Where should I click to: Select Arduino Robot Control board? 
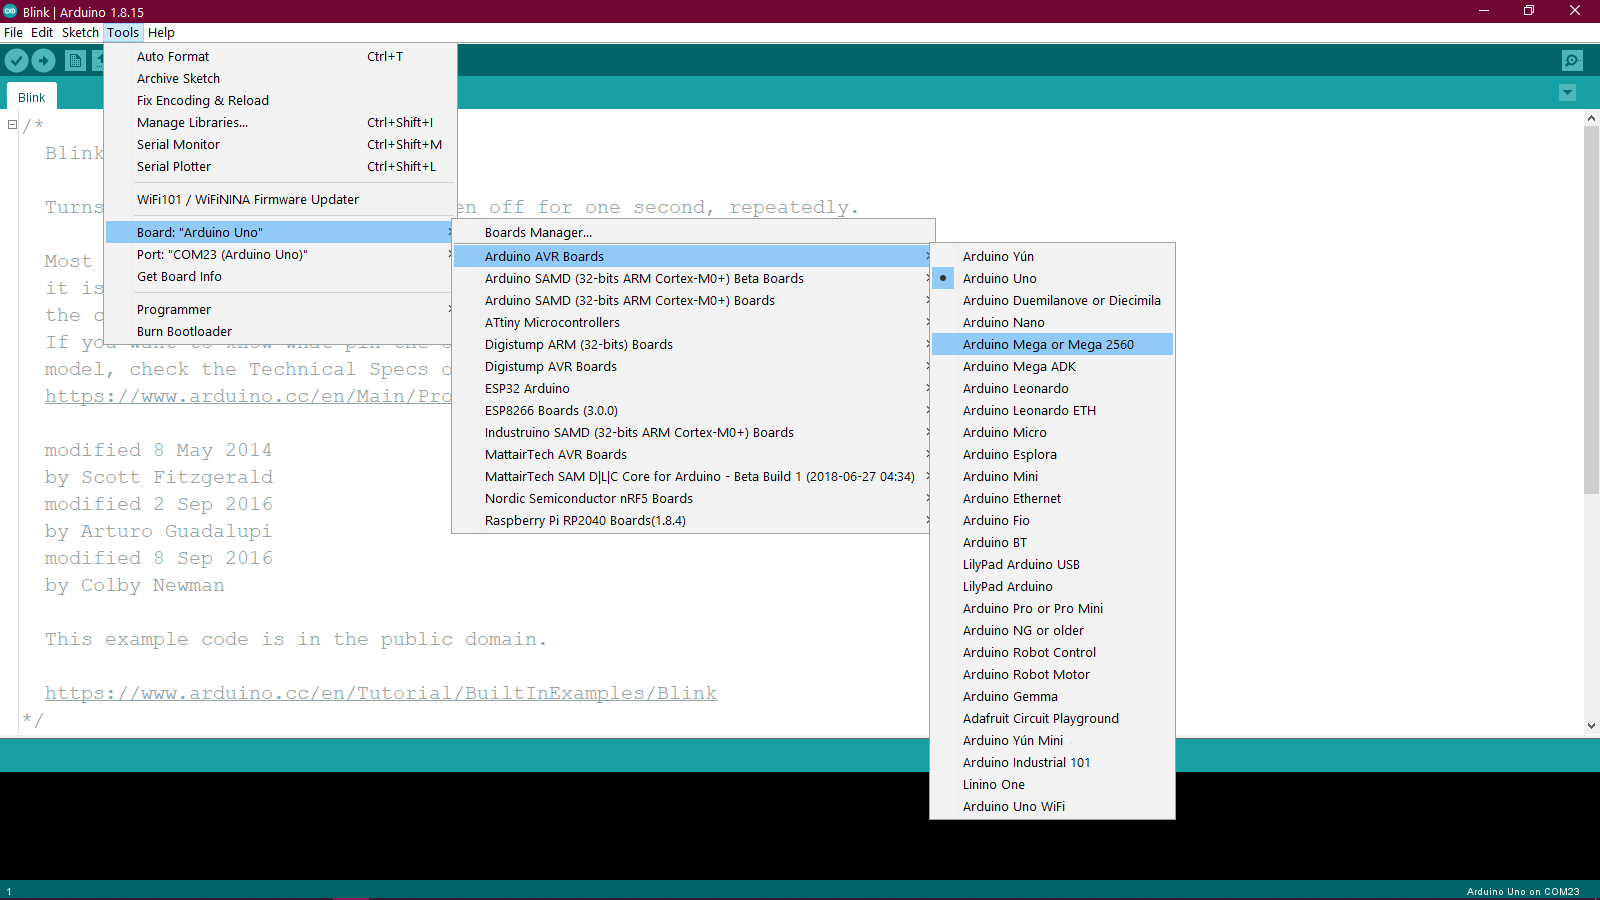coord(1053,652)
